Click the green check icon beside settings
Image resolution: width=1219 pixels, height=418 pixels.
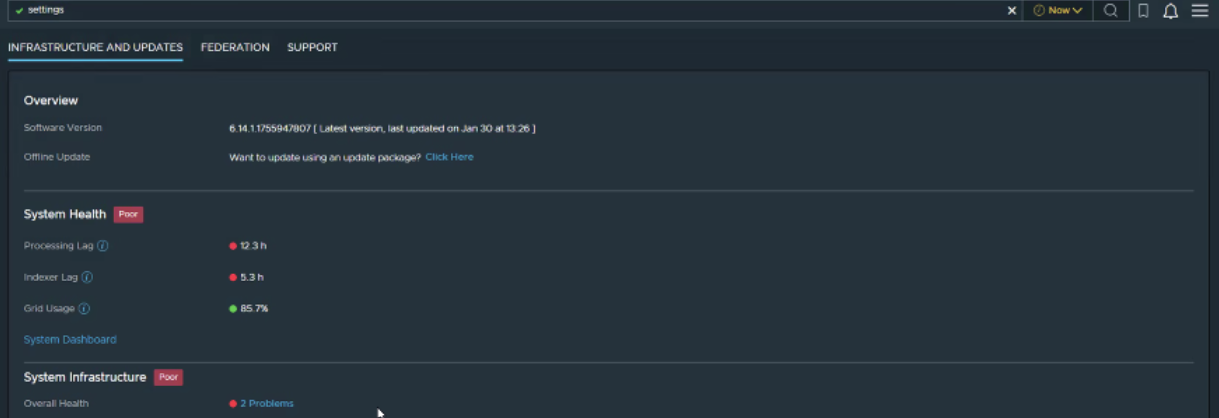click(19, 11)
